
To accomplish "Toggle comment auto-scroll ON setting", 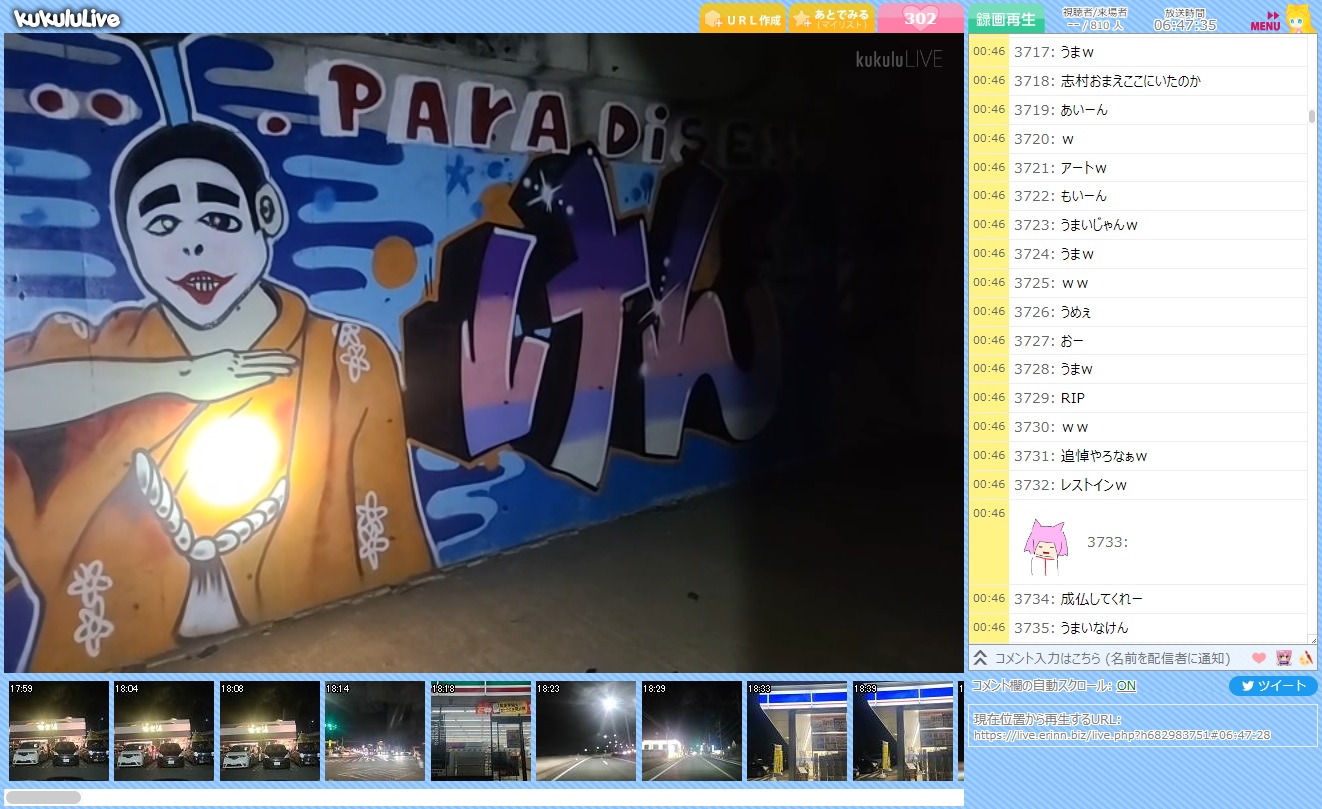I will [x=1126, y=686].
